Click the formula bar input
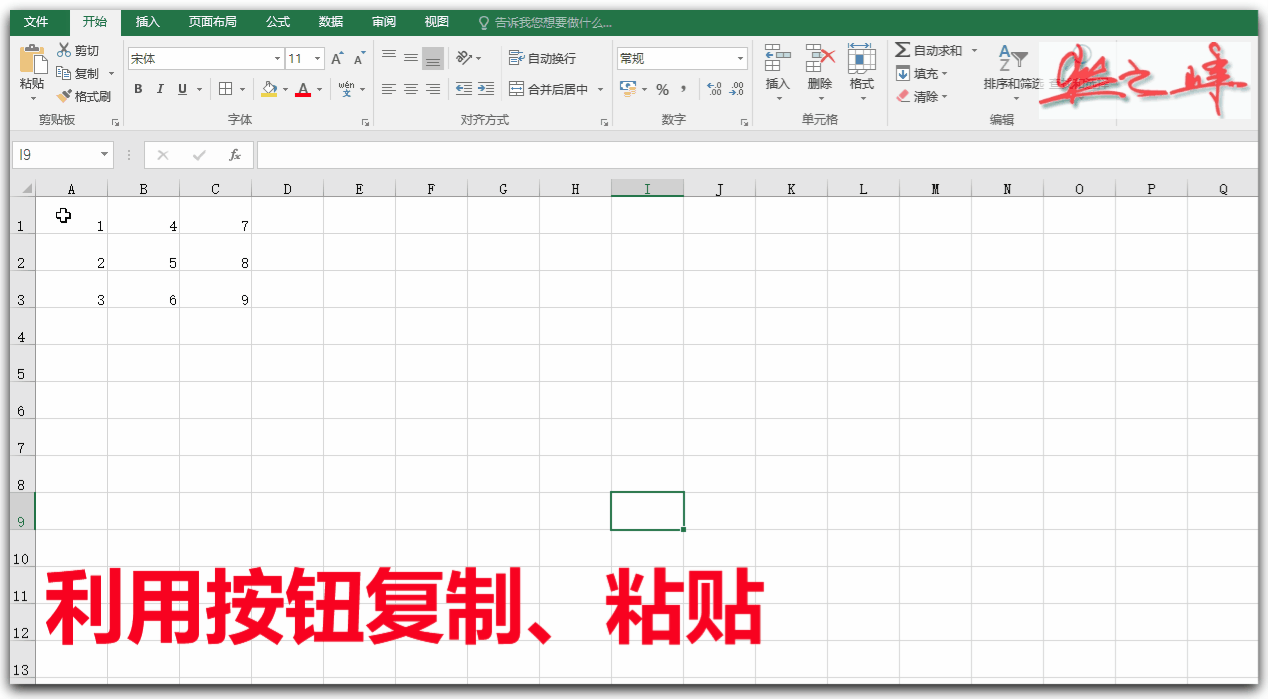The image size is (1268, 699). 757,155
